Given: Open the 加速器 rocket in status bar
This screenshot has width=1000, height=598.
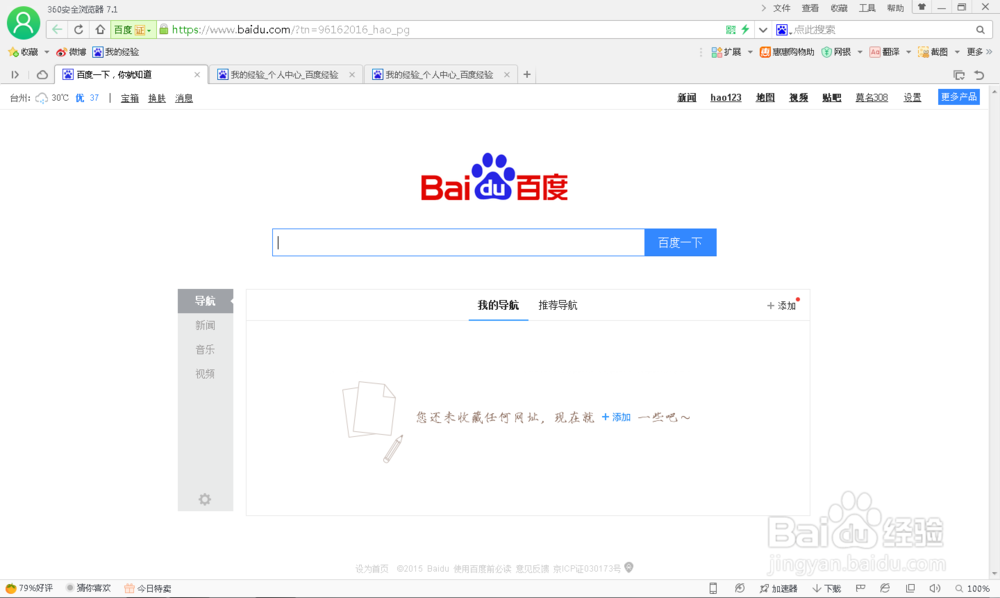Looking at the screenshot, I should pos(779,588).
